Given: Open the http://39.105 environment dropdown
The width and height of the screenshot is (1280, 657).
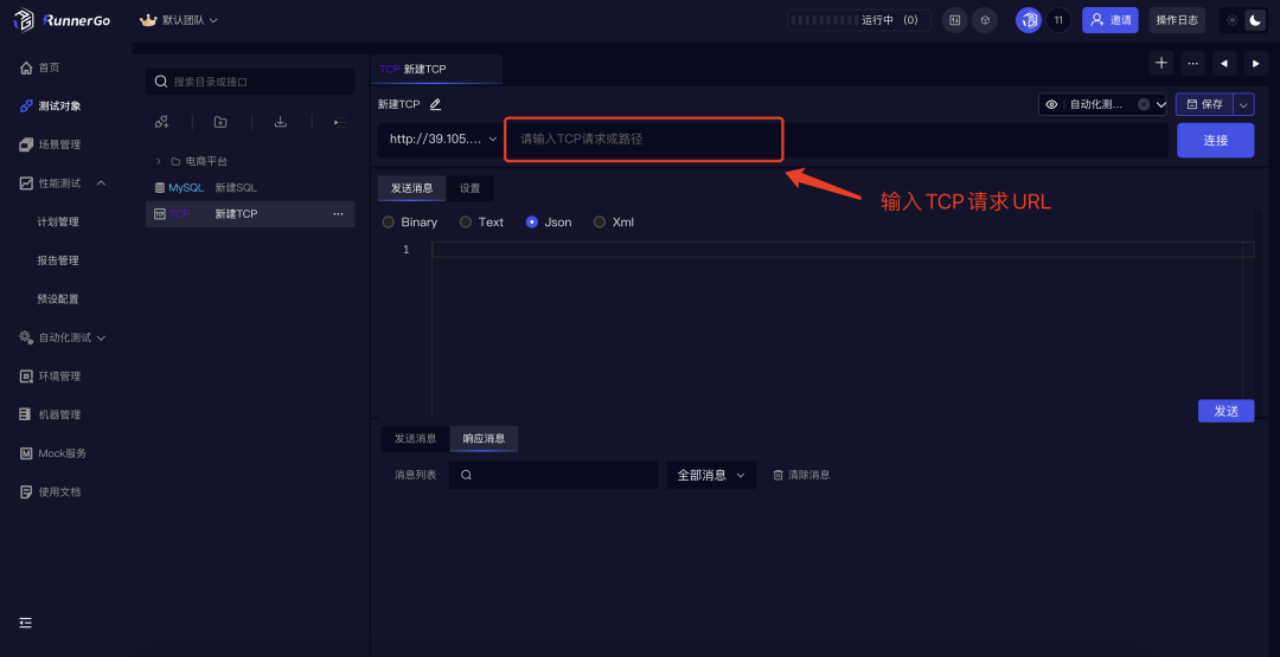Looking at the screenshot, I should 442,139.
